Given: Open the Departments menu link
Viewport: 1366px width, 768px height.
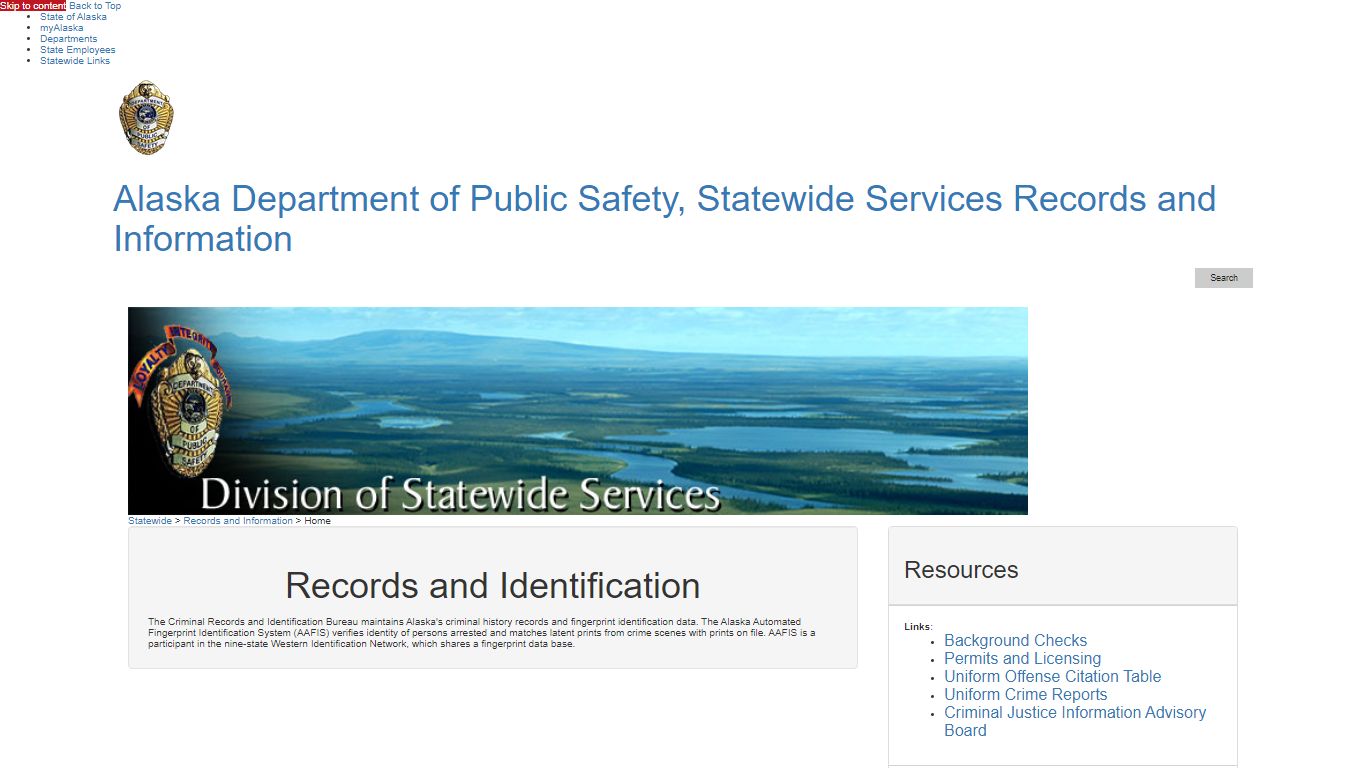Looking at the screenshot, I should 69,39.
